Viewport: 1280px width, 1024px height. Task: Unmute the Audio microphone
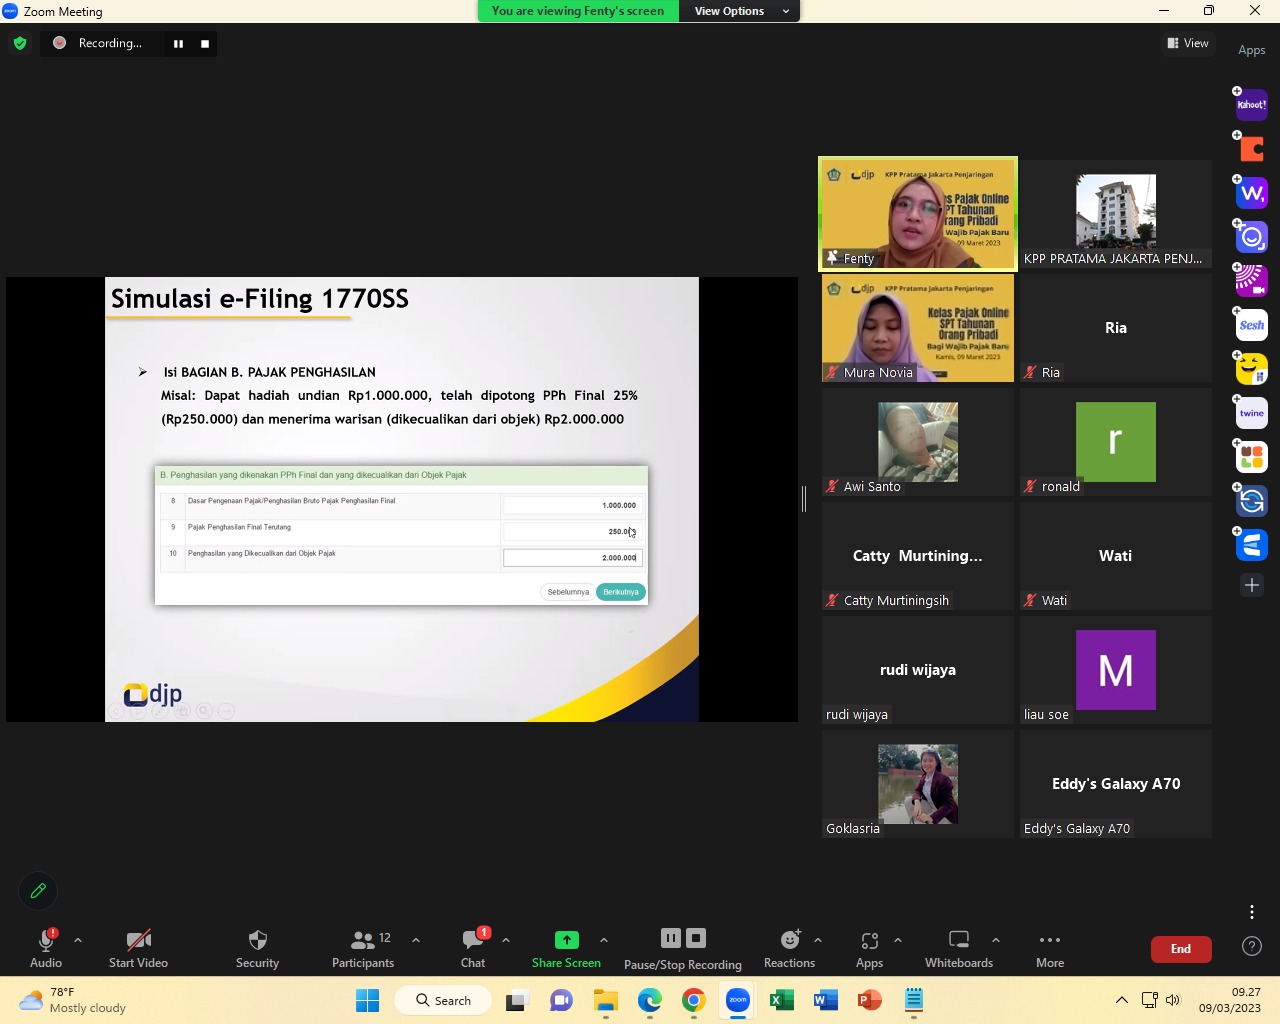point(46,948)
